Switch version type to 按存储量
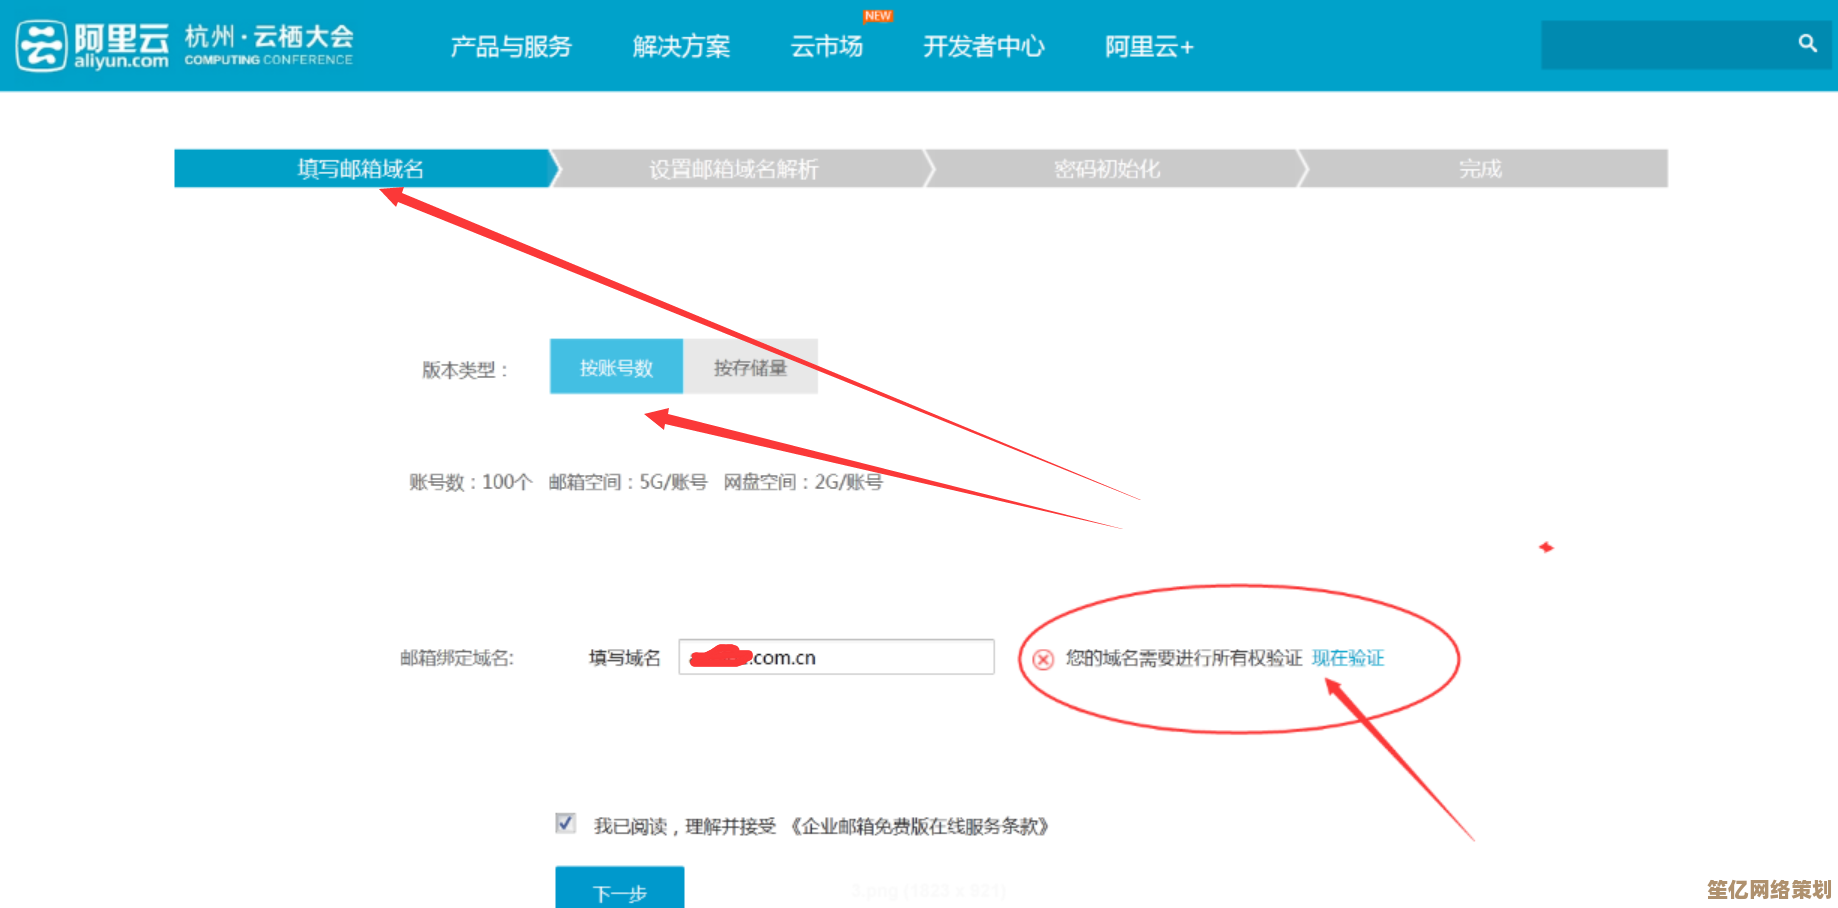1838x908 pixels. pyautogui.click(x=750, y=367)
